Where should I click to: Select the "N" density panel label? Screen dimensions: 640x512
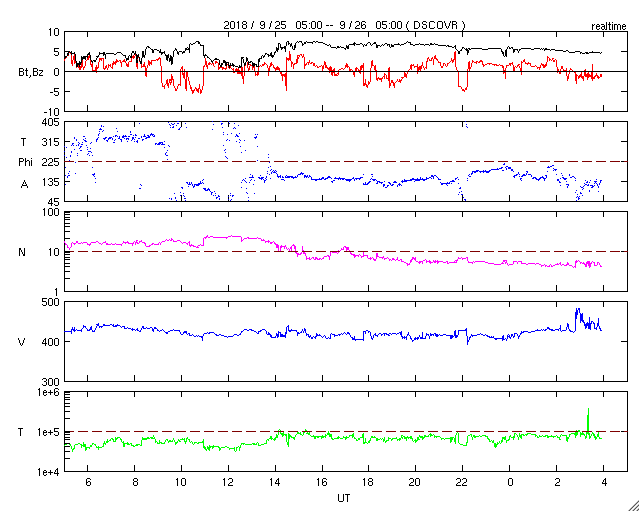click(x=22, y=252)
